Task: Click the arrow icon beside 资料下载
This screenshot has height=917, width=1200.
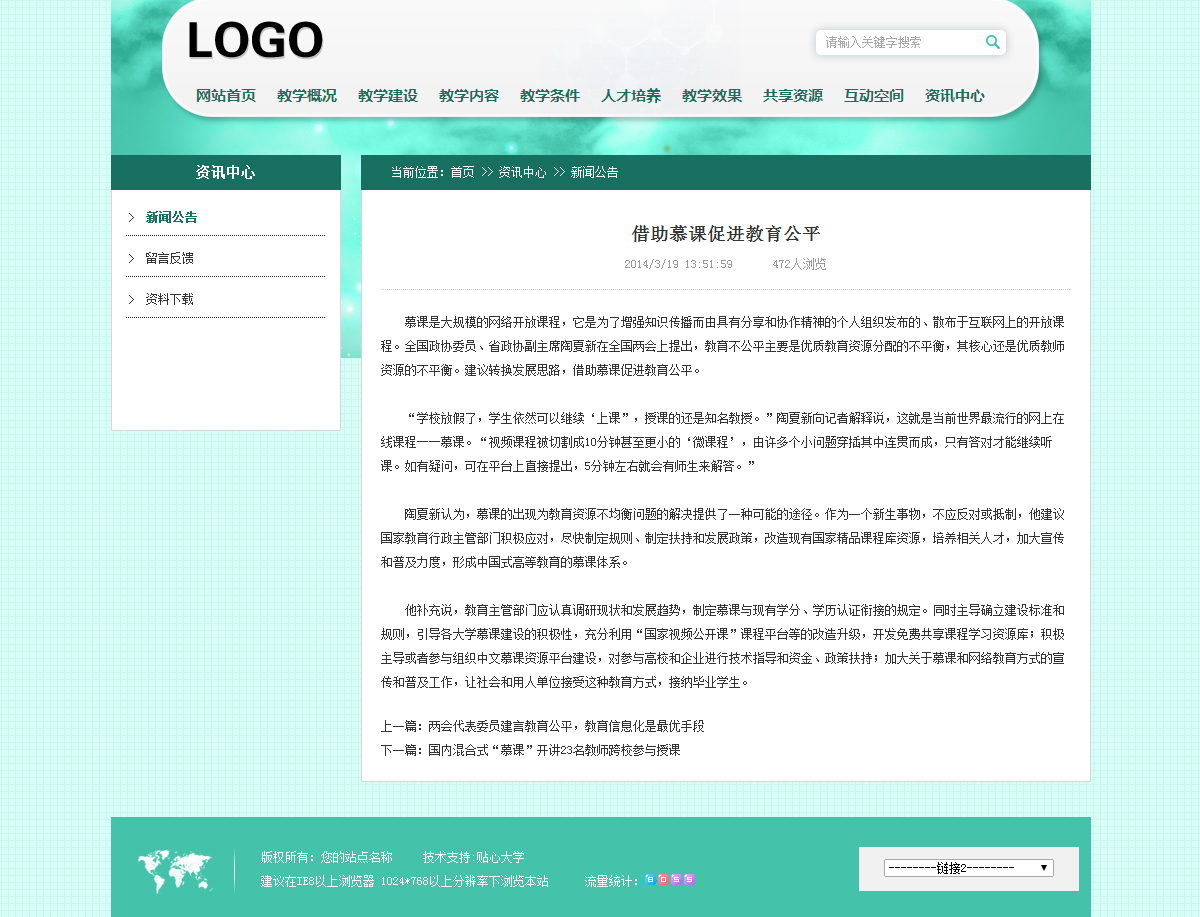Action: tap(131, 299)
